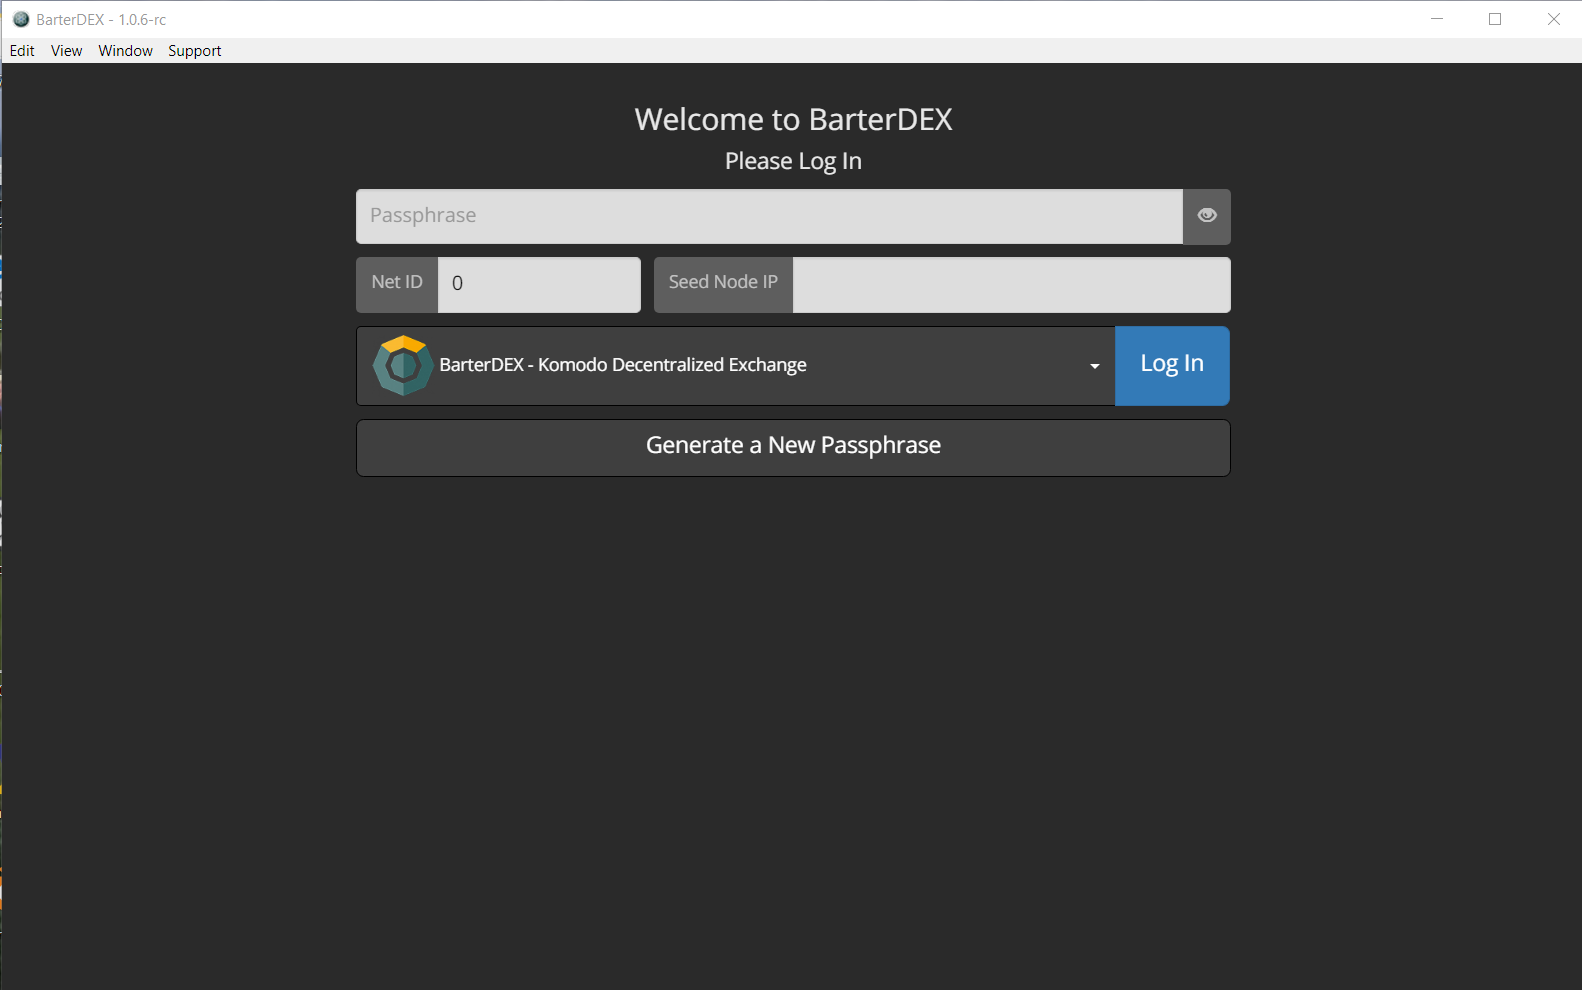Open the Edit menu
1582x990 pixels.
[22, 51]
